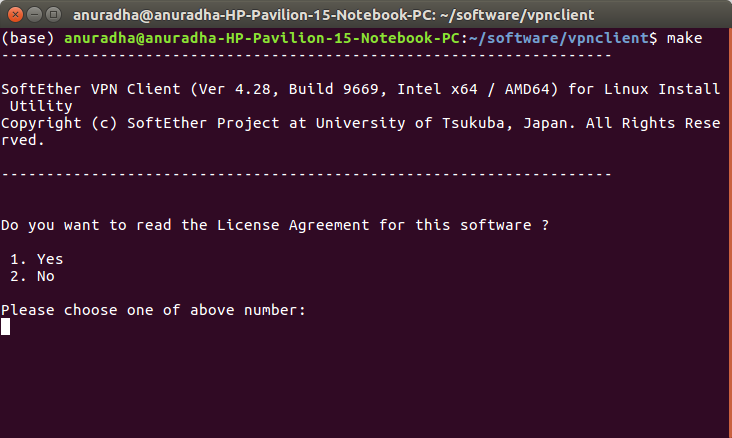
Task: Click the 'Copyright (c) SoftEther Project' line
Action: coord(360,123)
